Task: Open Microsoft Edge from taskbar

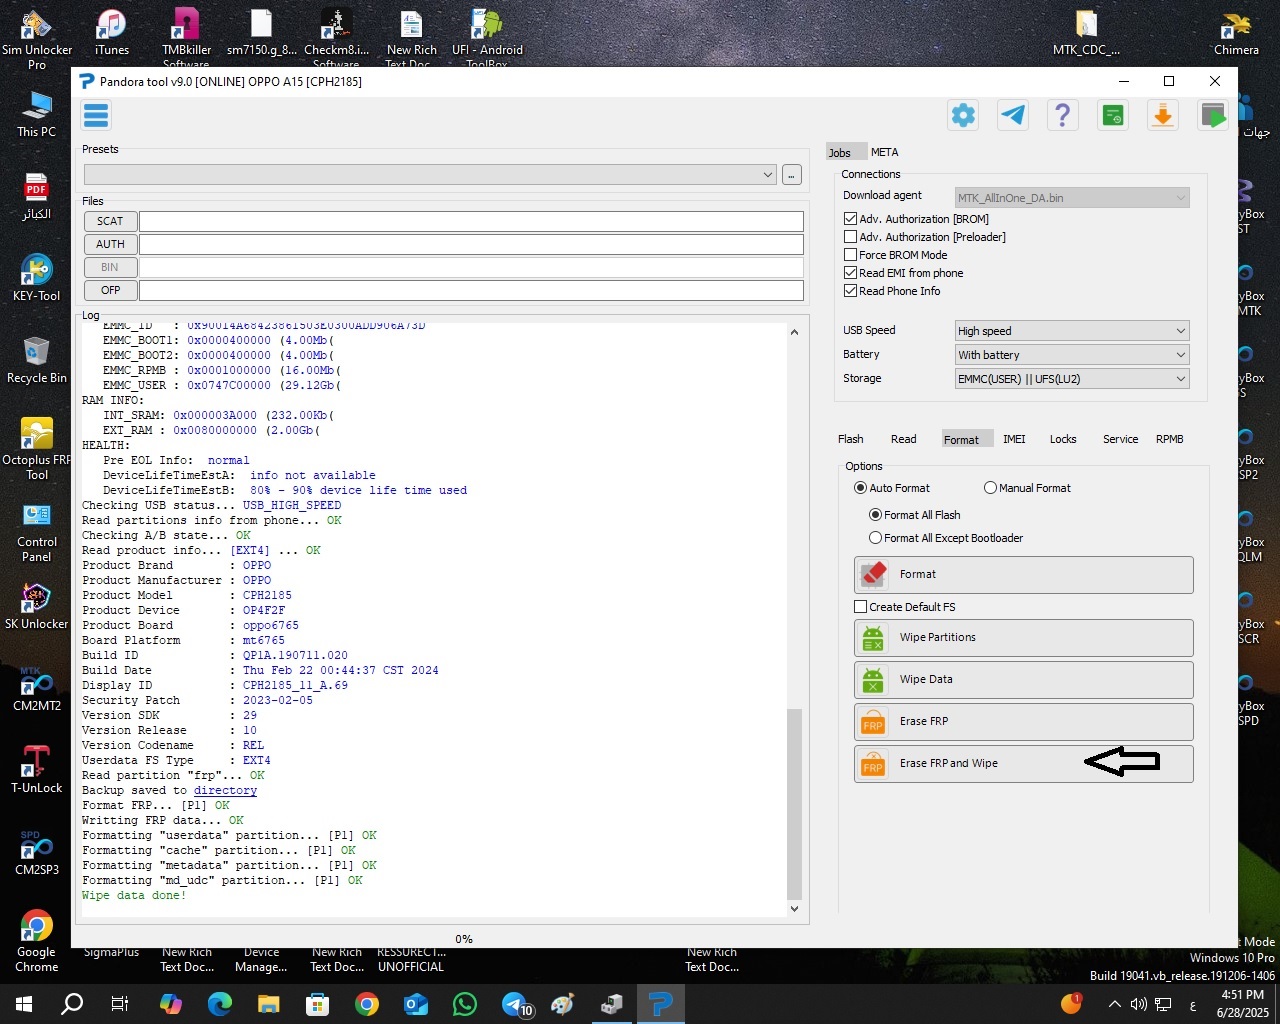Action: pyautogui.click(x=220, y=1004)
